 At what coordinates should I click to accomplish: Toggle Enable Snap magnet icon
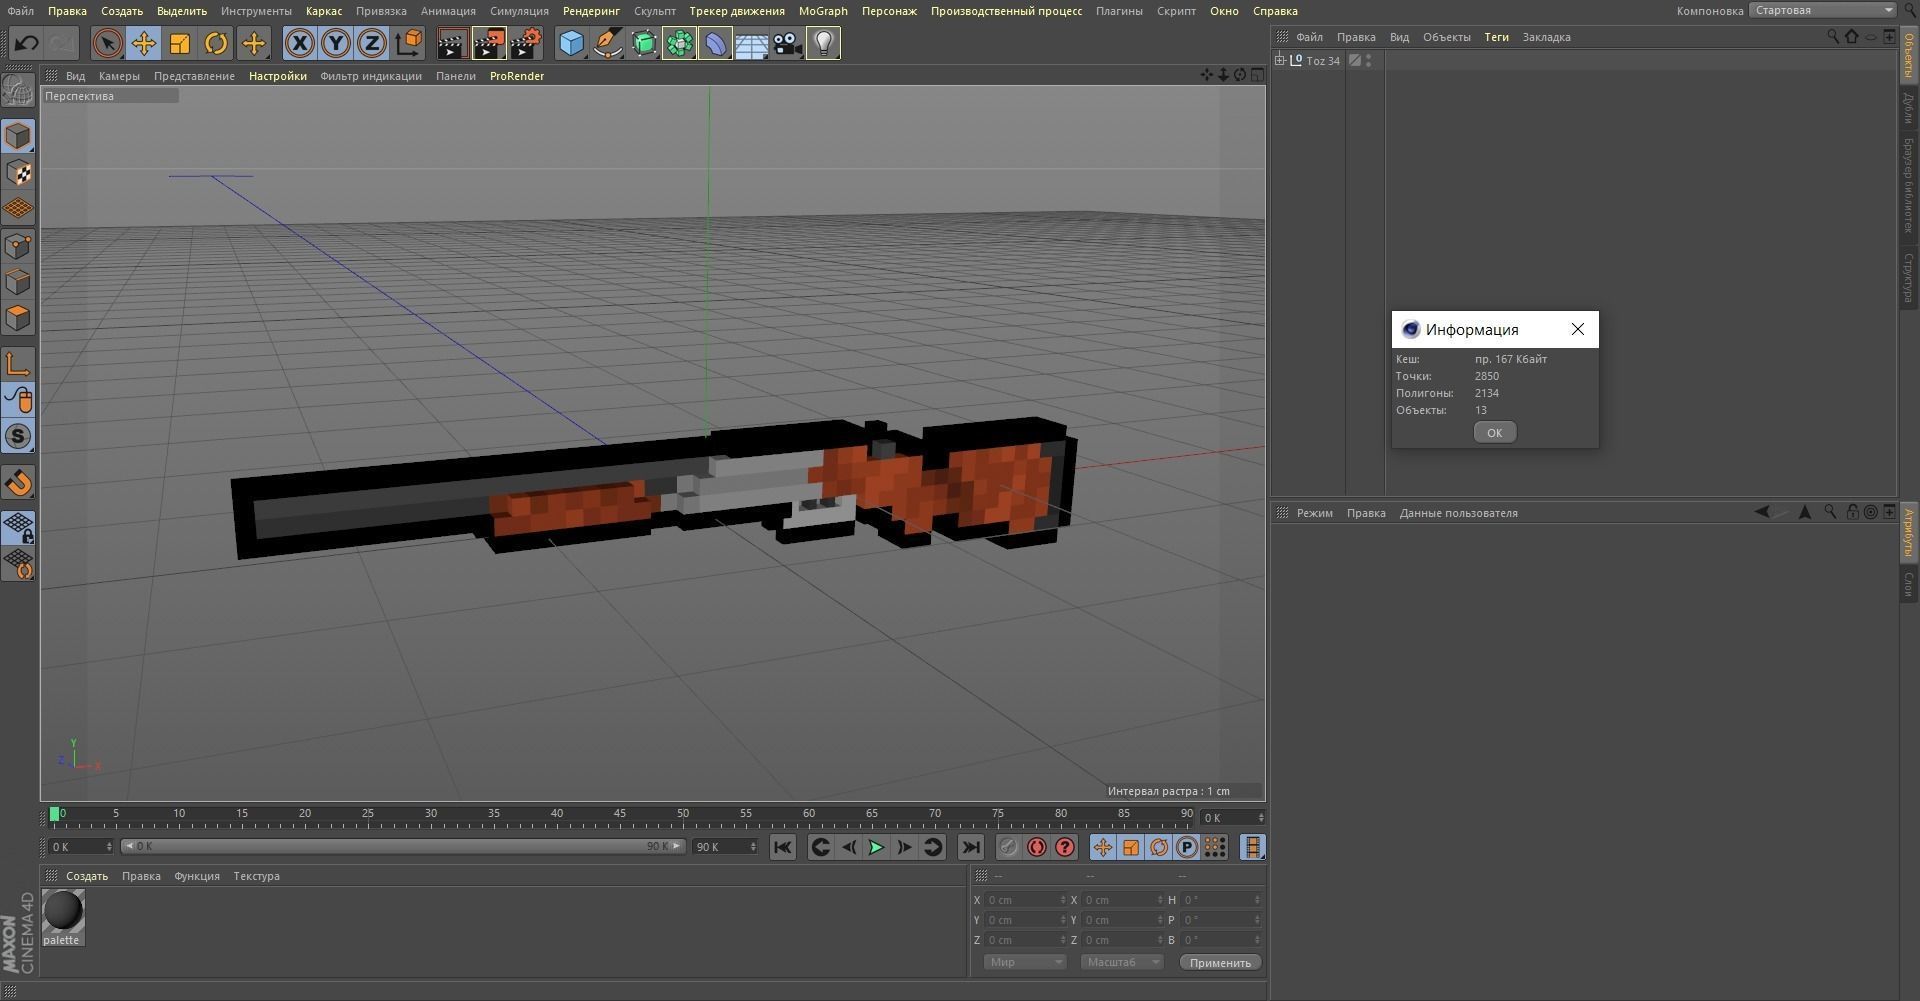[x=18, y=482]
